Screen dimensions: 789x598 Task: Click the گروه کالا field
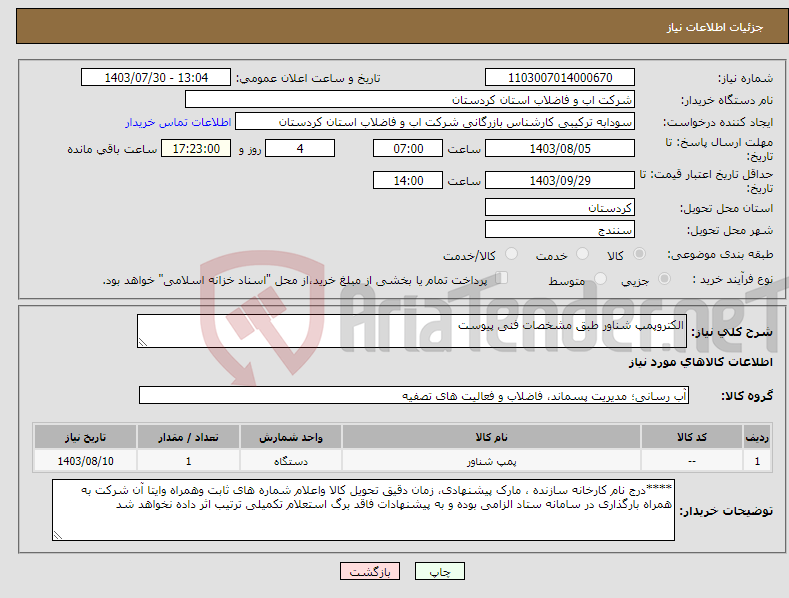coord(414,396)
